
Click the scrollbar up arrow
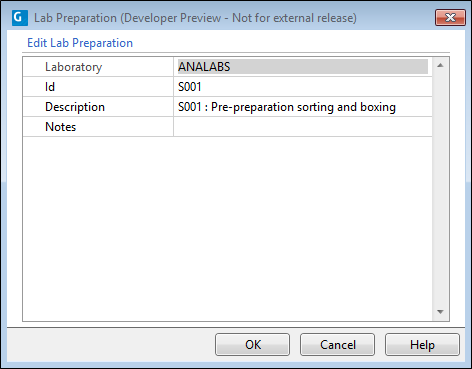(x=440, y=65)
